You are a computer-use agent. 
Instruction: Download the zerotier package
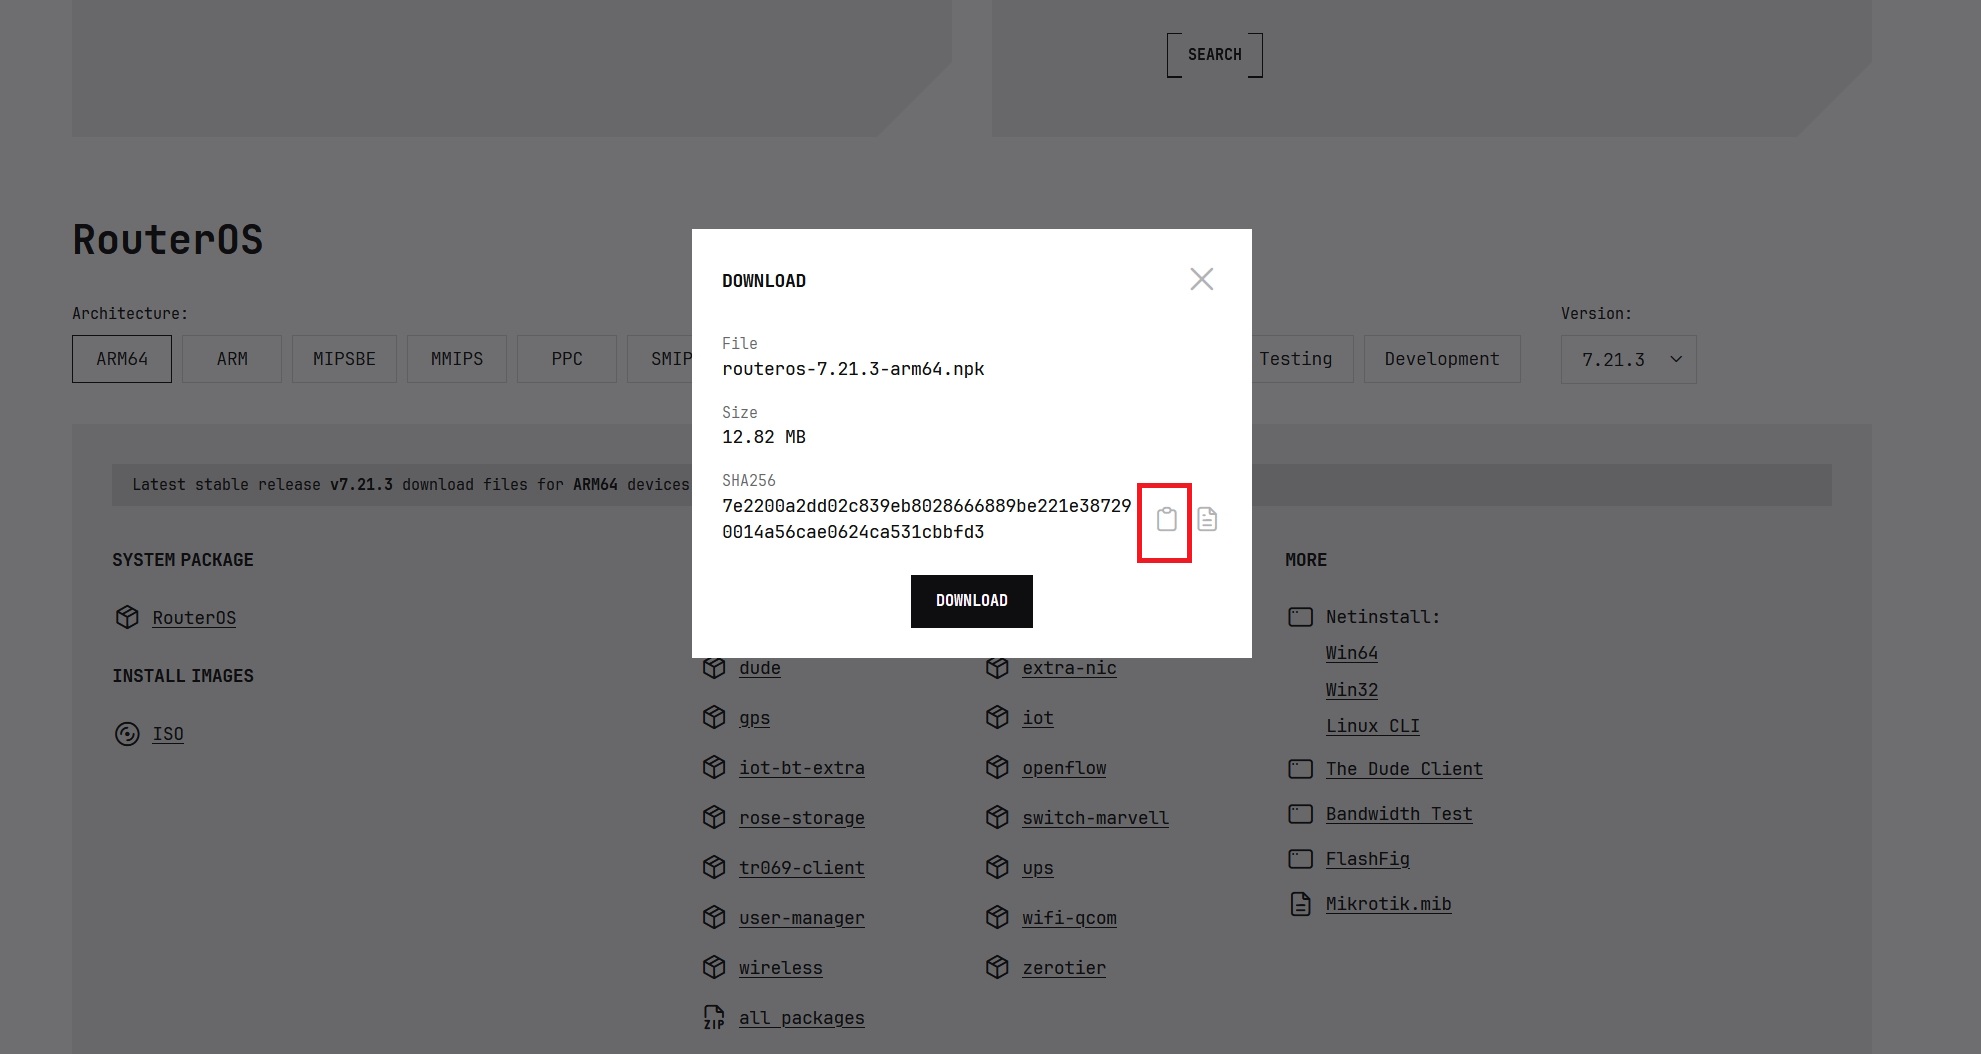pos(1064,968)
